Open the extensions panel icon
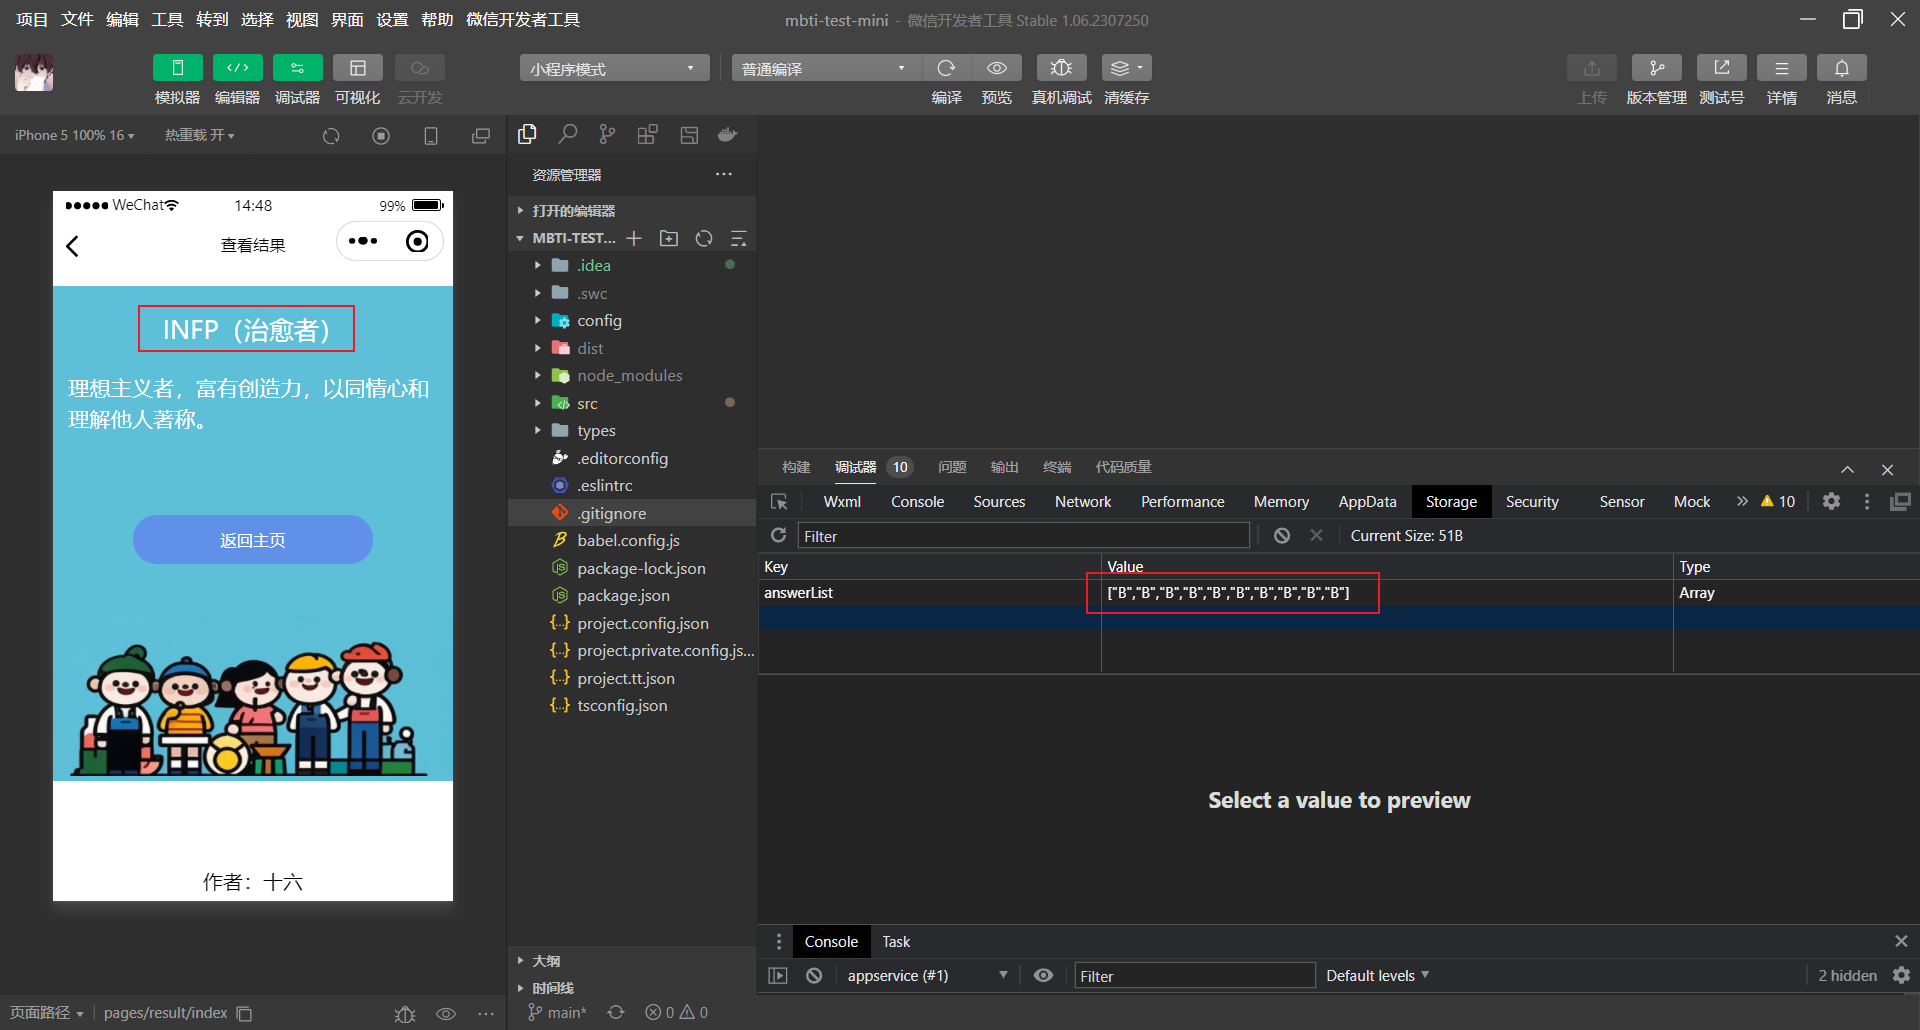Screen dimensions: 1920x1030 click(x=647, y=134)
